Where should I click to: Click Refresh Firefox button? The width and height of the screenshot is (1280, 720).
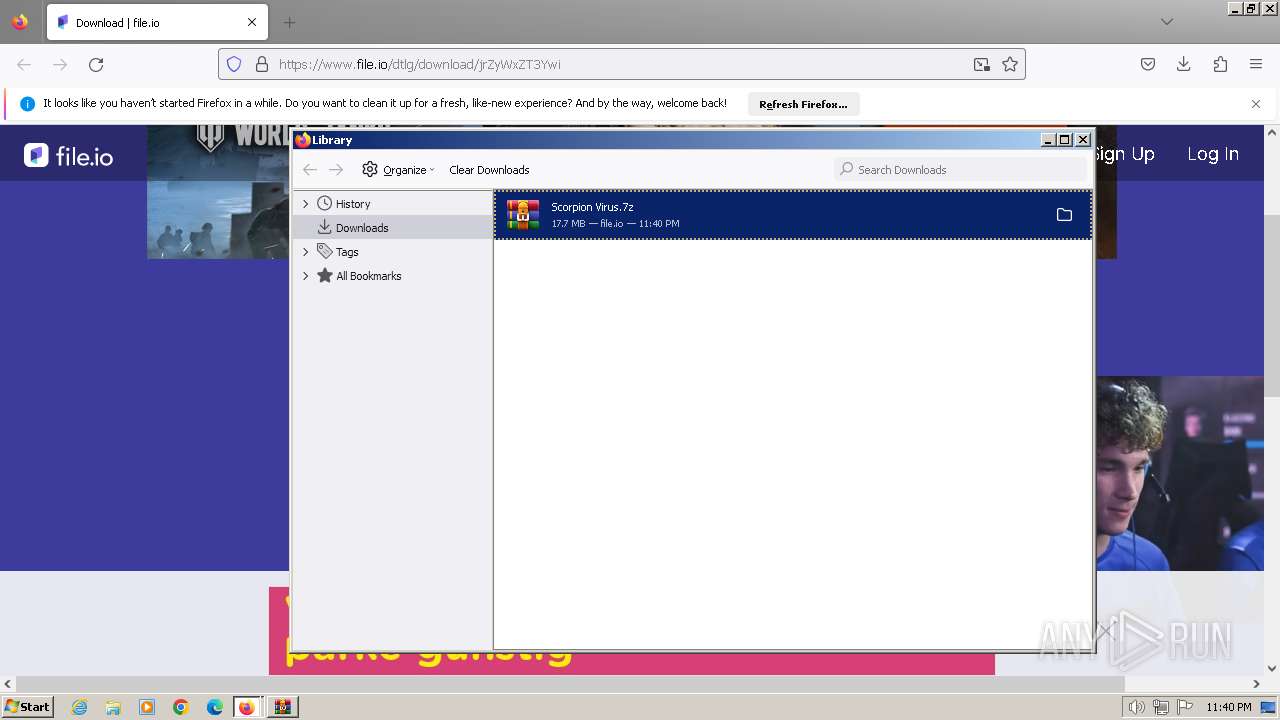803,104
